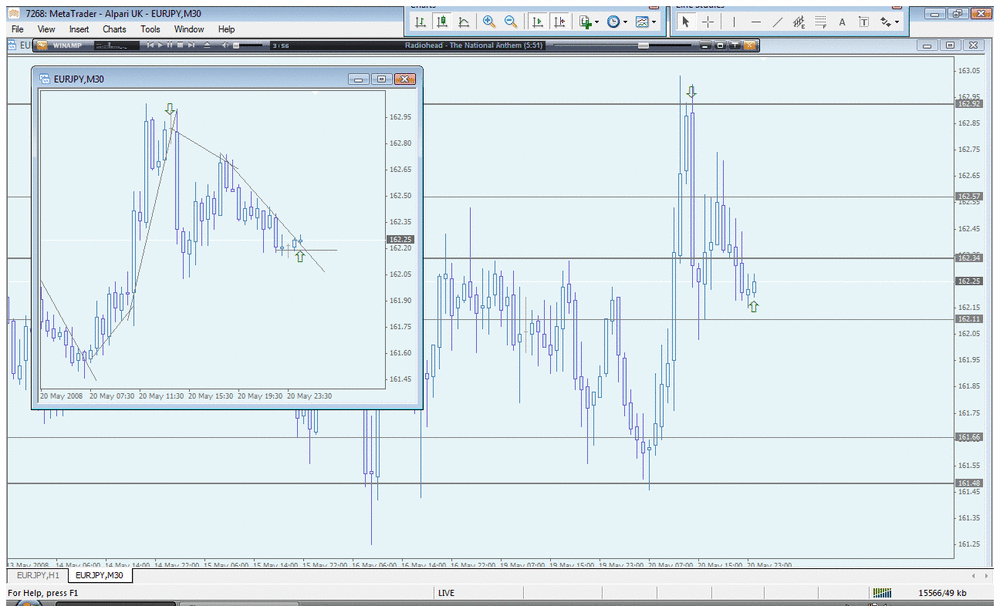Click the Winamp song title text

[473, 45]
